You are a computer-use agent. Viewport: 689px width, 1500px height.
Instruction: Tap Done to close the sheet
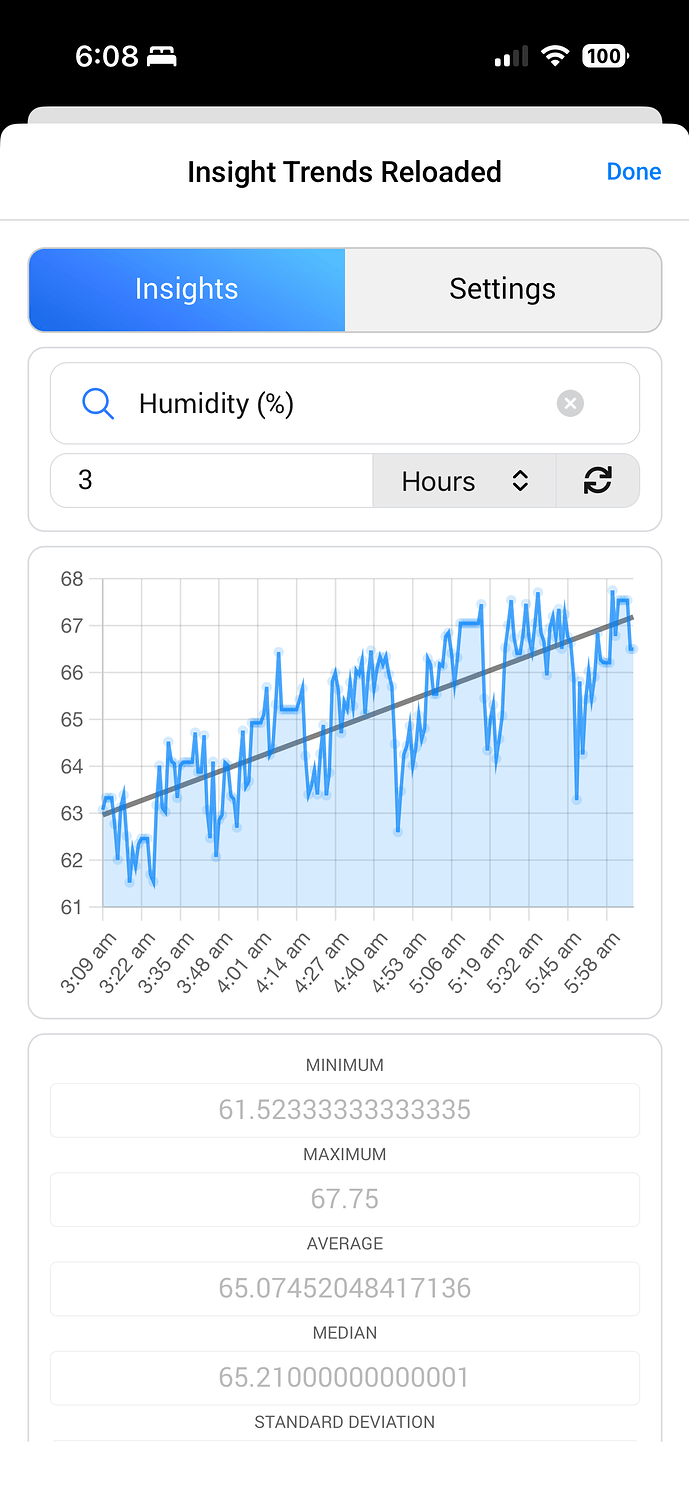pos(633,172)
